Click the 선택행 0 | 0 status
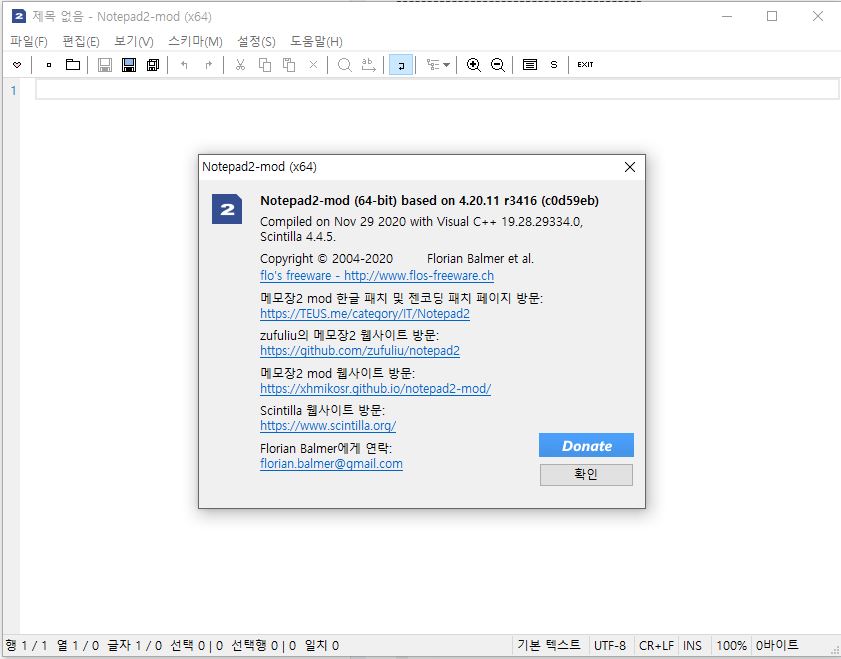The width and height of the screenshot is (841, 659). point(263,646)
